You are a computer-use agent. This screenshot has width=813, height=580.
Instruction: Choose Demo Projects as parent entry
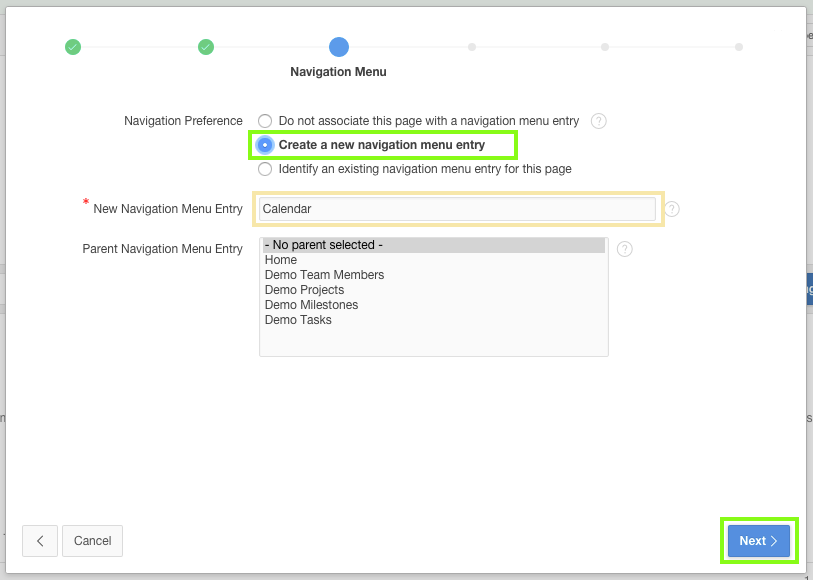(304, 290)
